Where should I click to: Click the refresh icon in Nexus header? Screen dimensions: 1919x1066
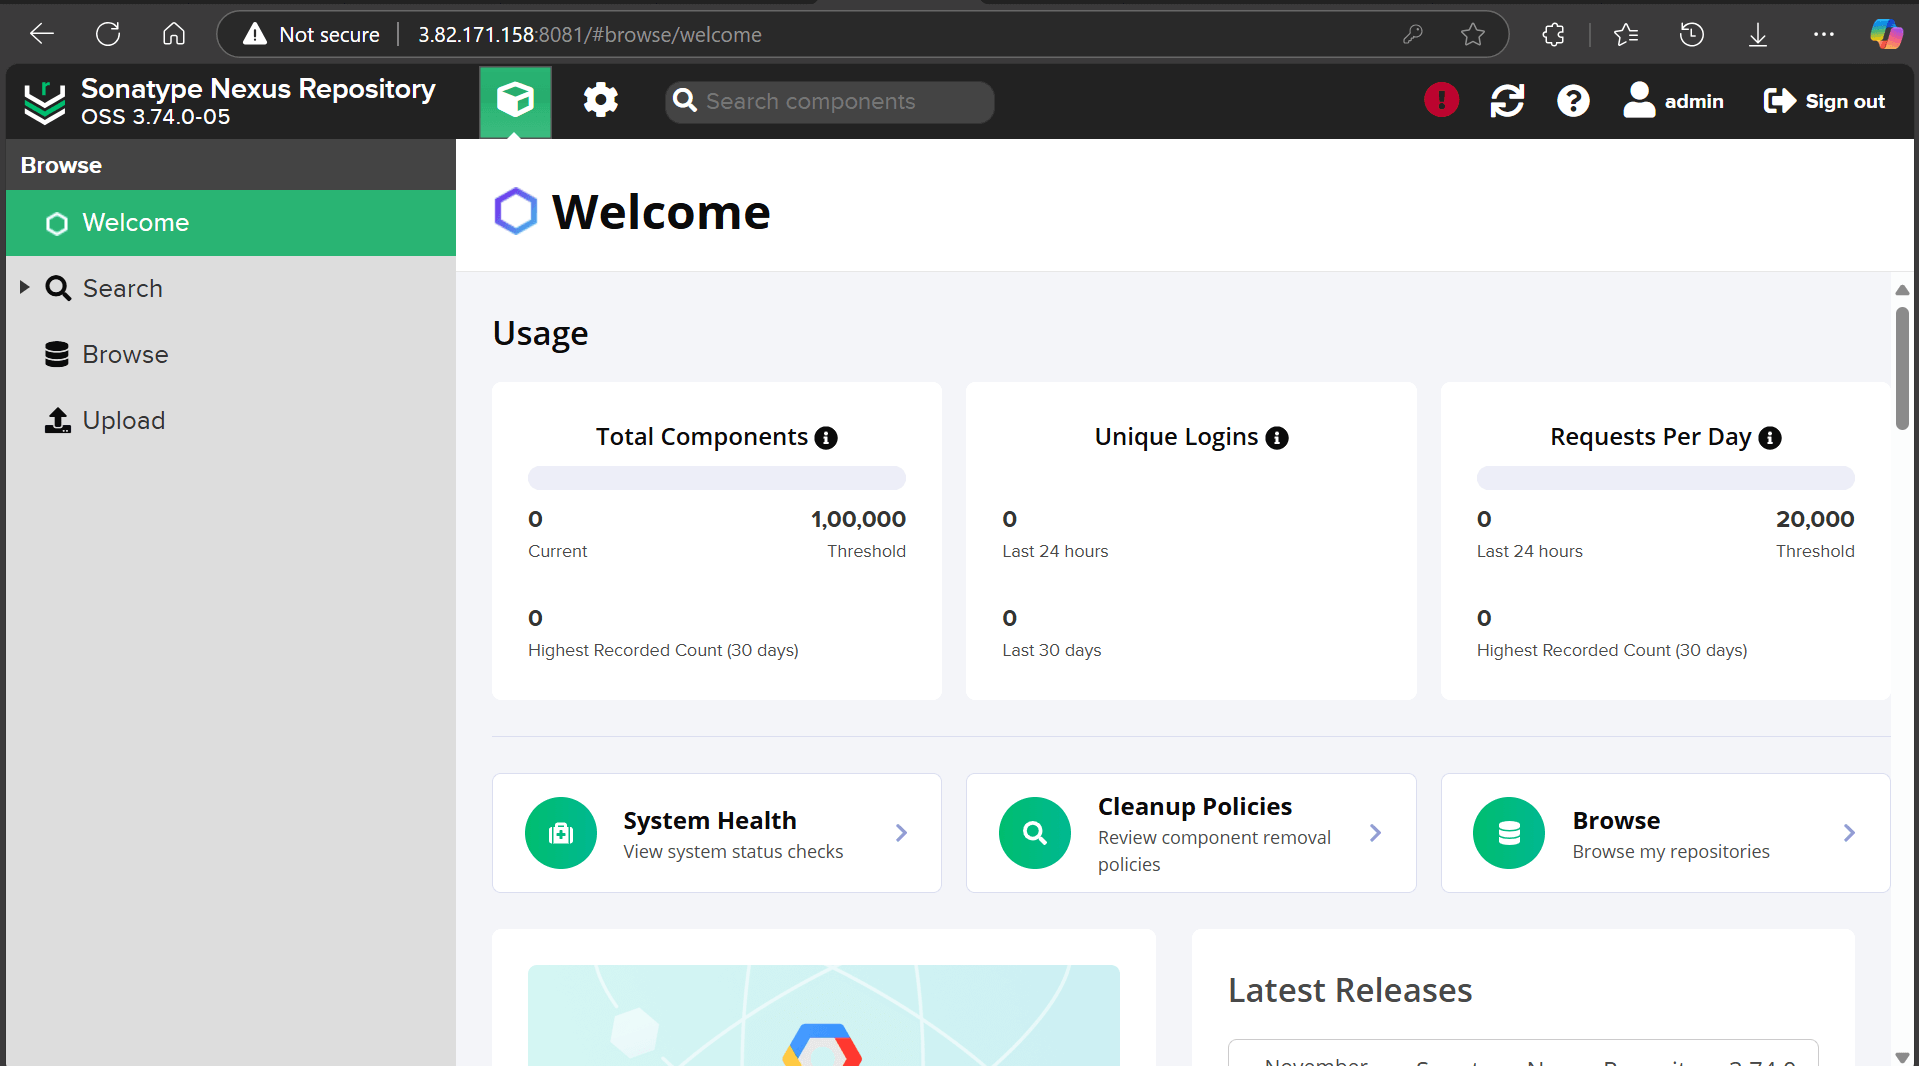(x=1507, y=101)
